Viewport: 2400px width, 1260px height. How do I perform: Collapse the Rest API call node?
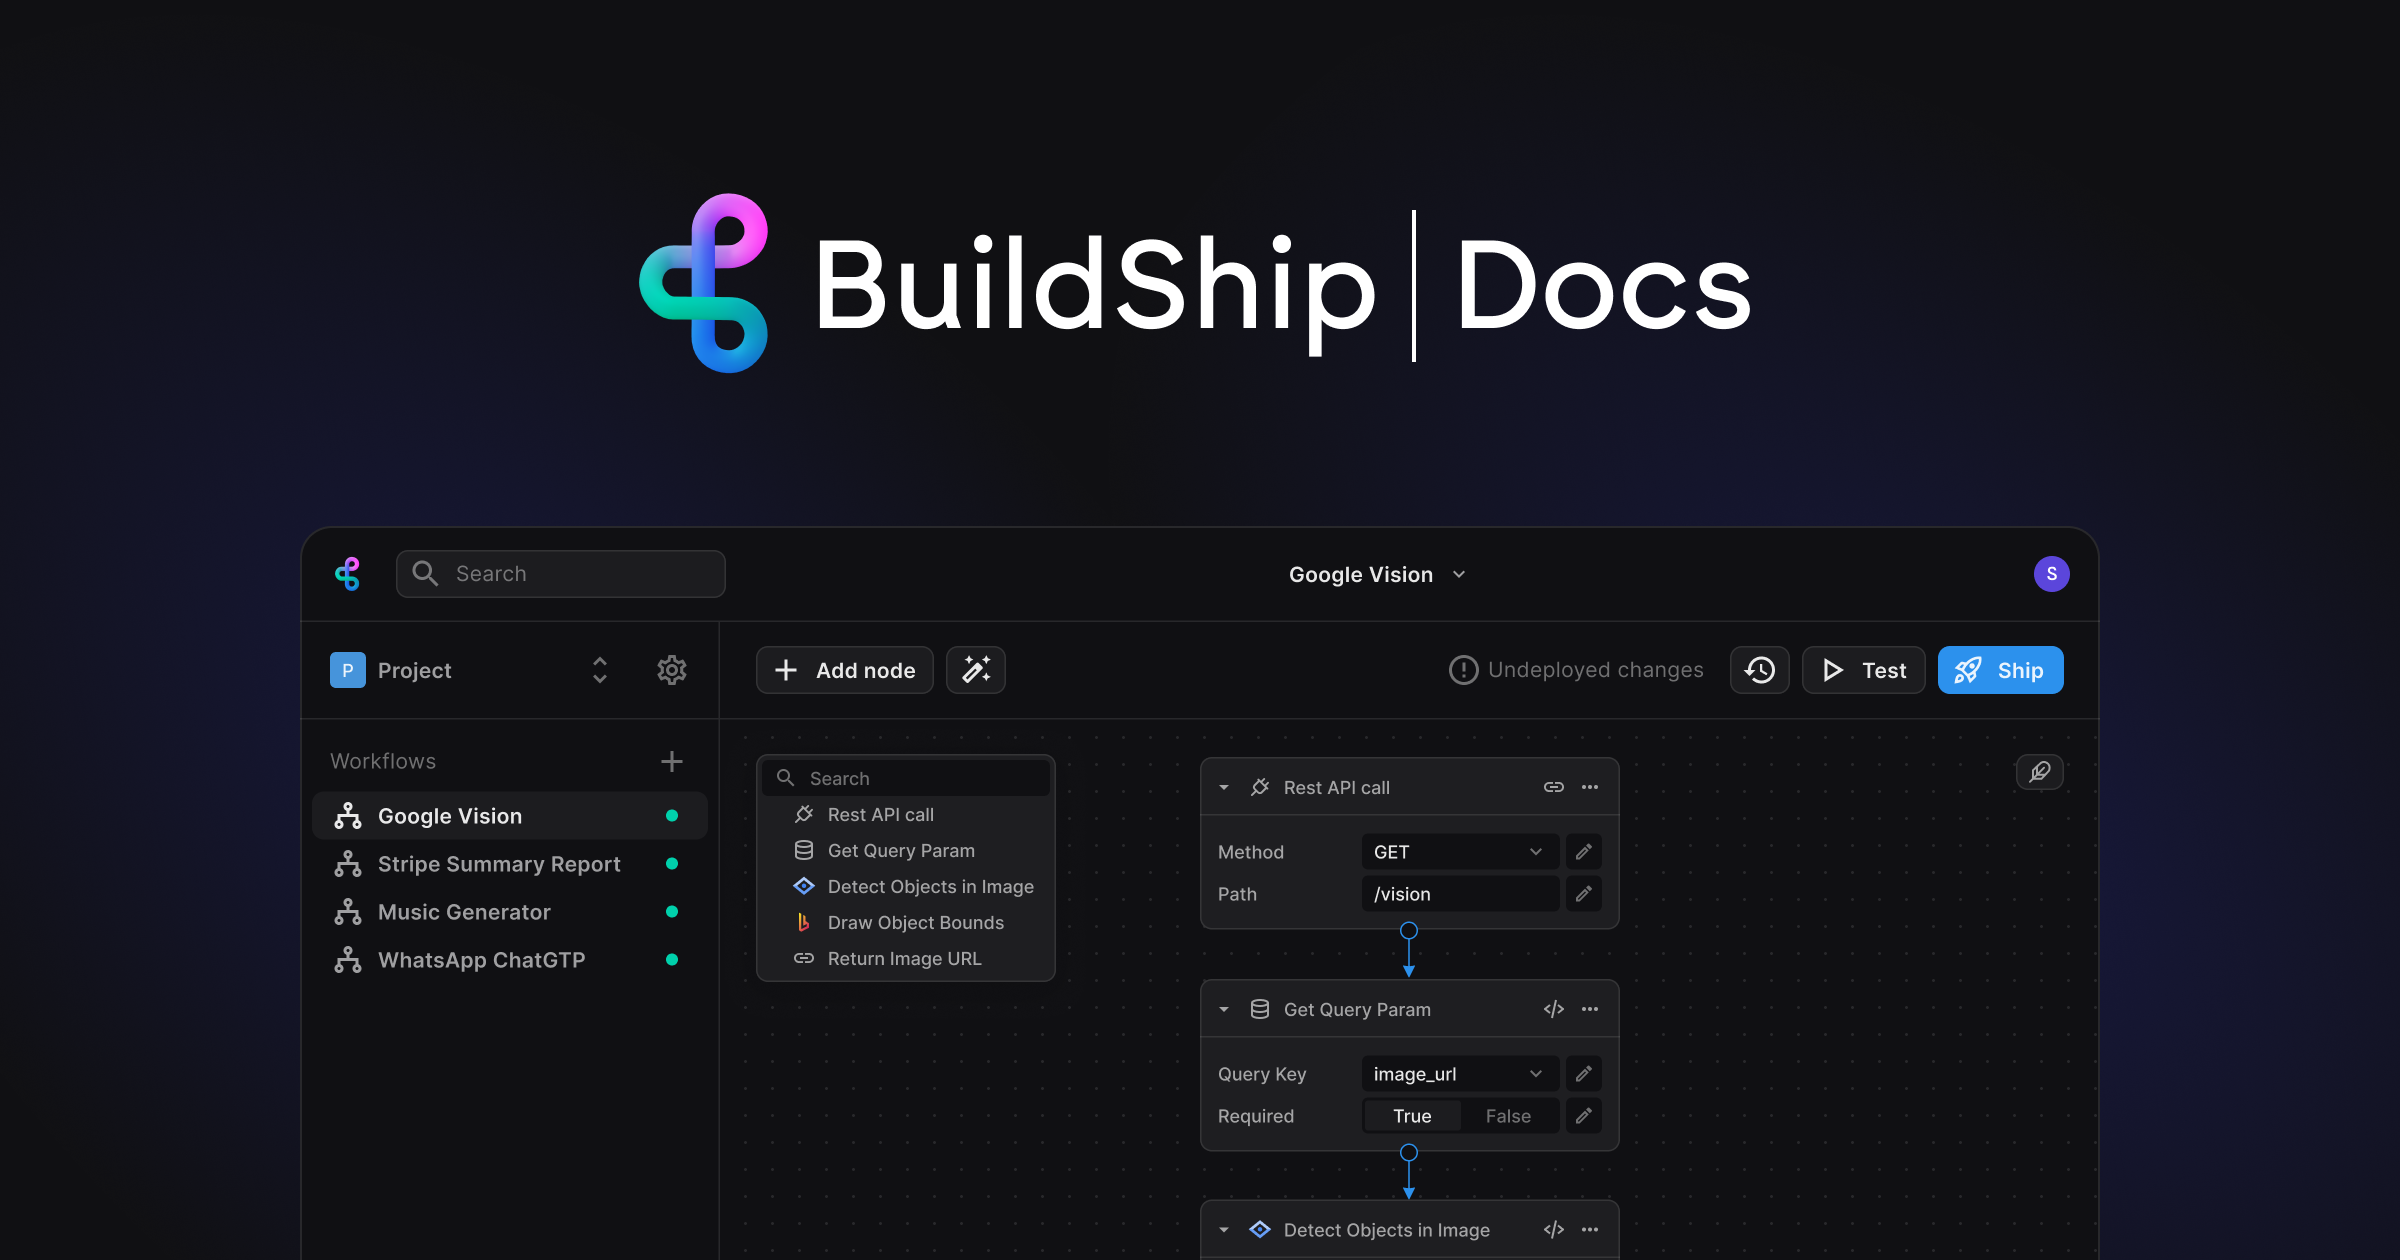(x=1223, y=787)
